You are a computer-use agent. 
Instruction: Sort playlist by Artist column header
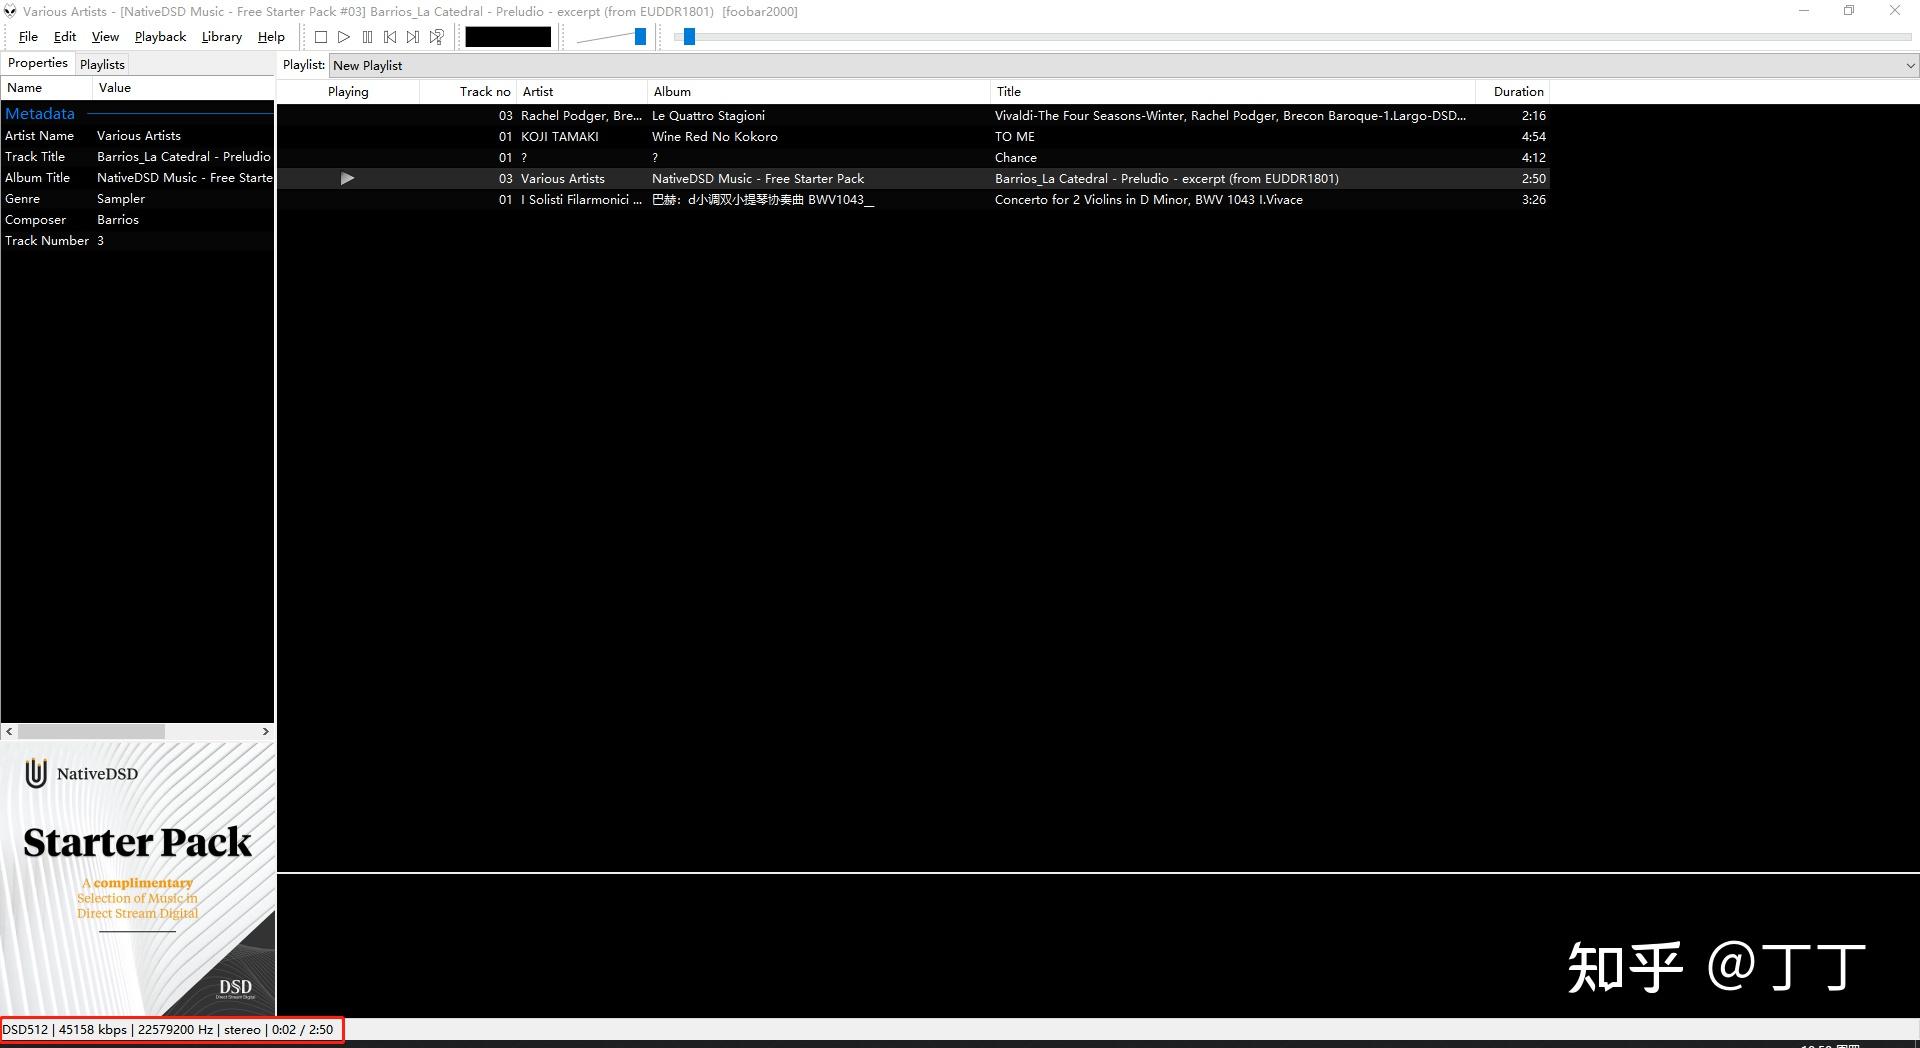click(x=581, y=91)
